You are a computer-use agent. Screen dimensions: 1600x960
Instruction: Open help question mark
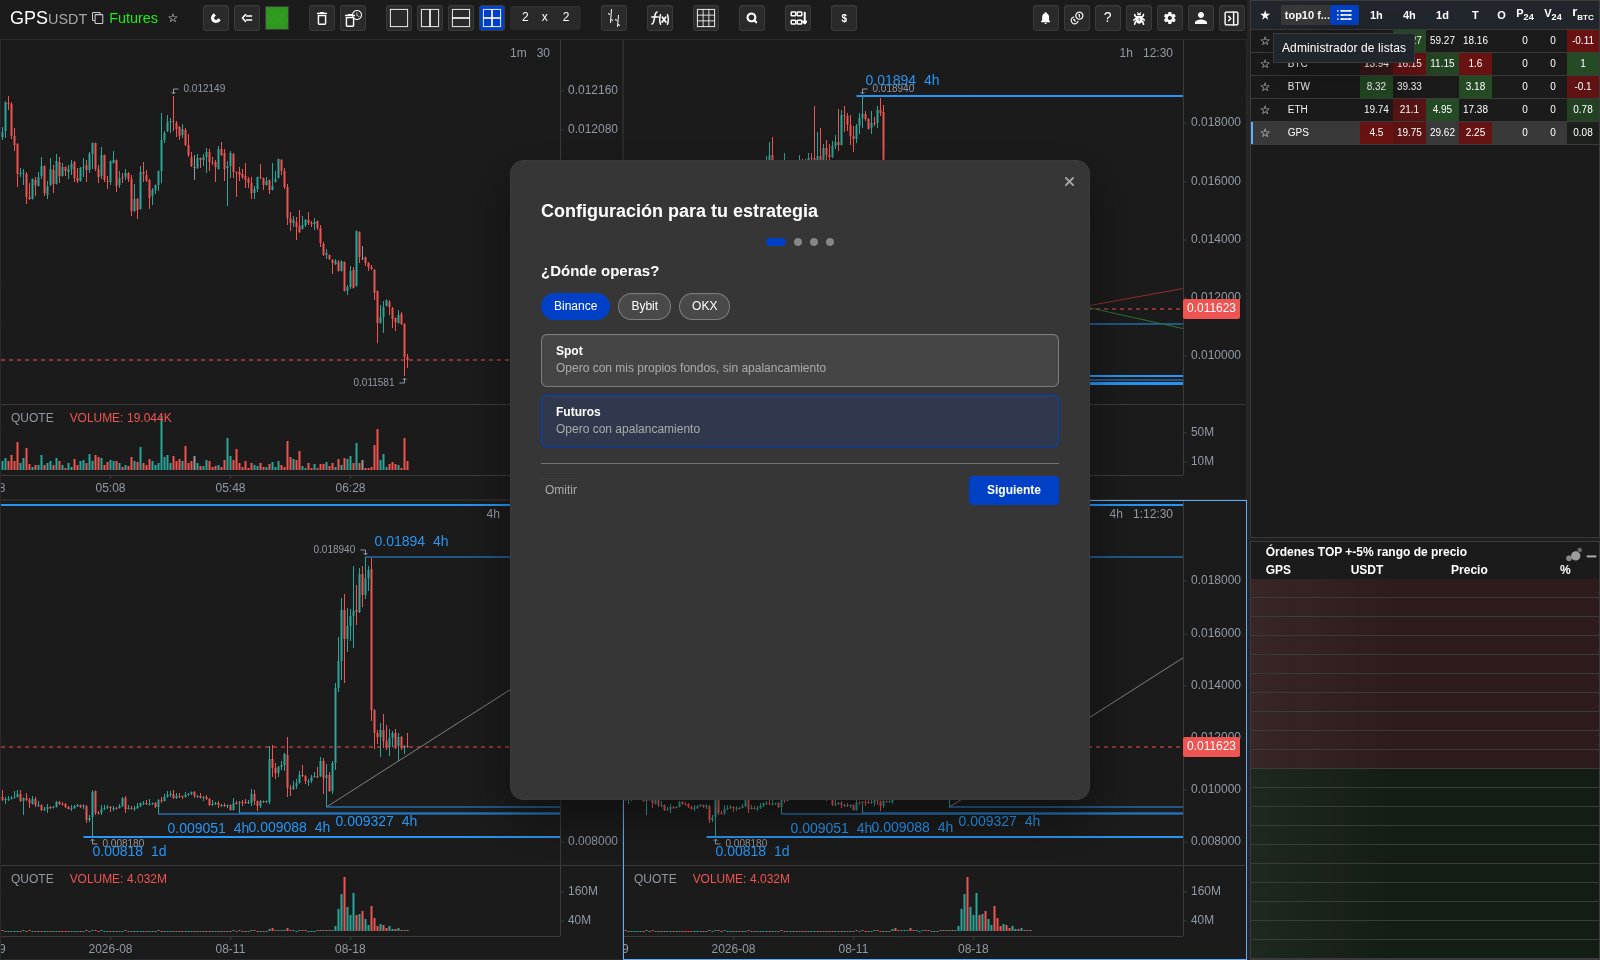[1108, 18]
